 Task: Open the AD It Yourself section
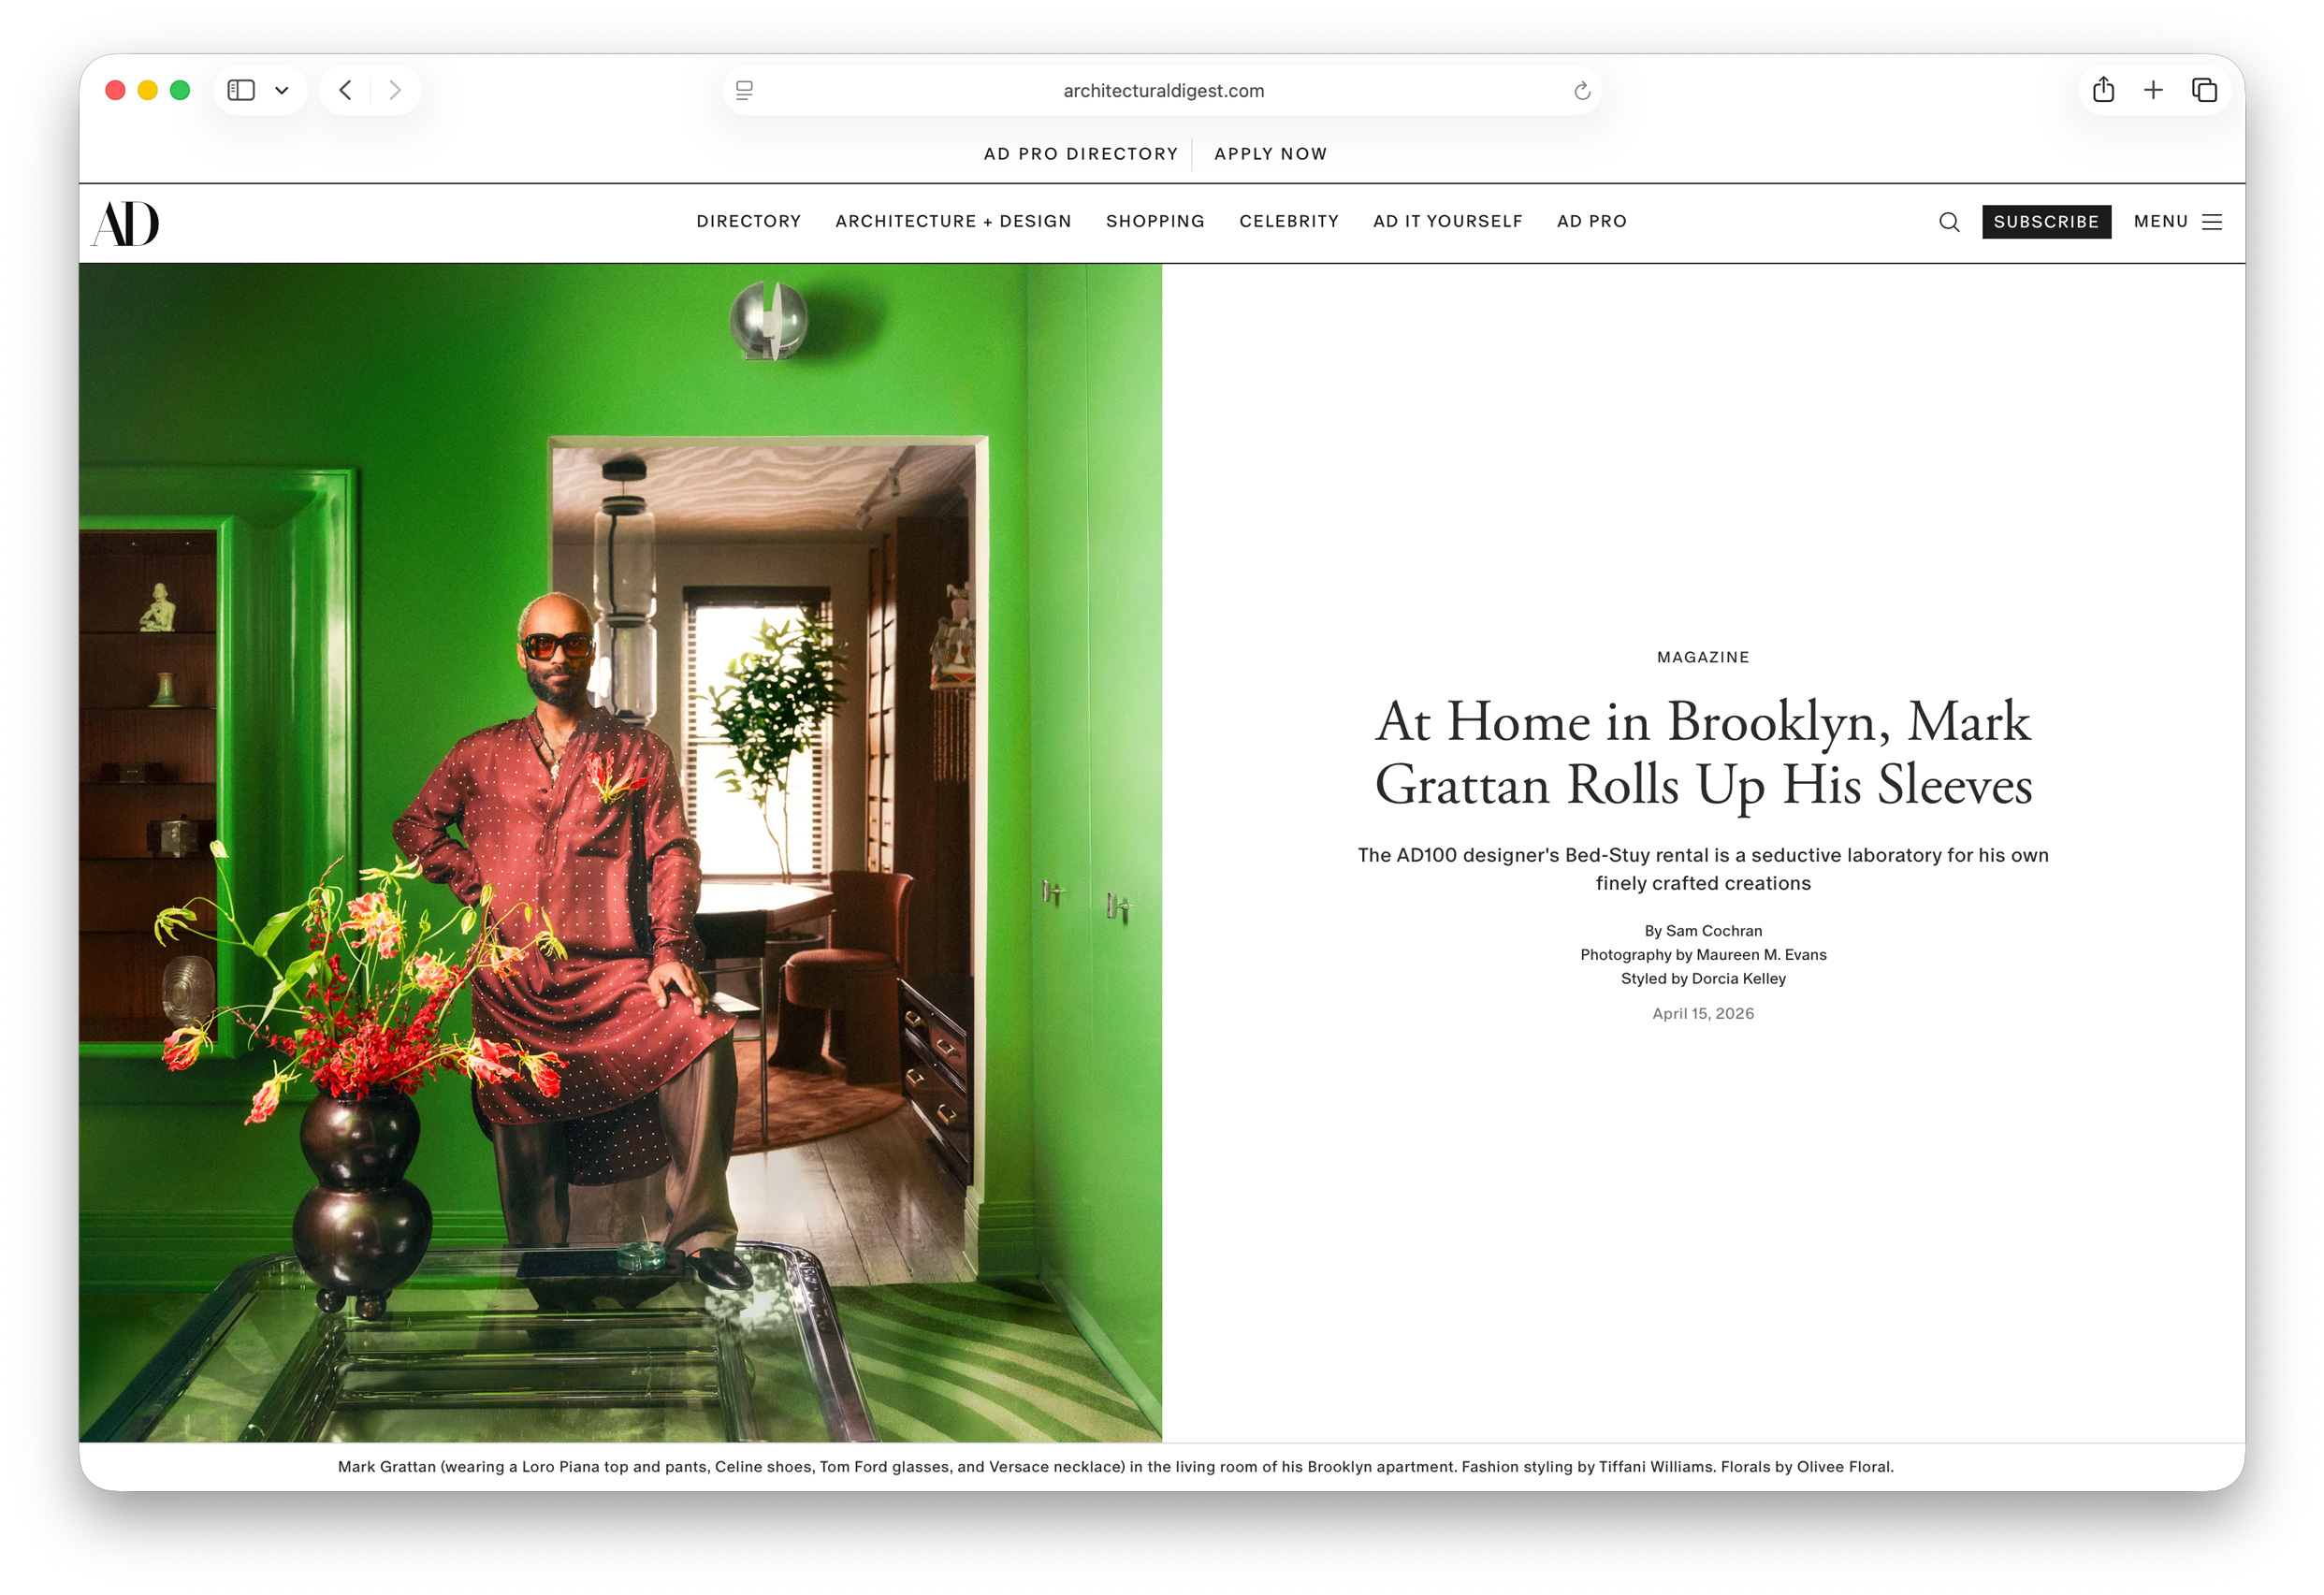1447,222
